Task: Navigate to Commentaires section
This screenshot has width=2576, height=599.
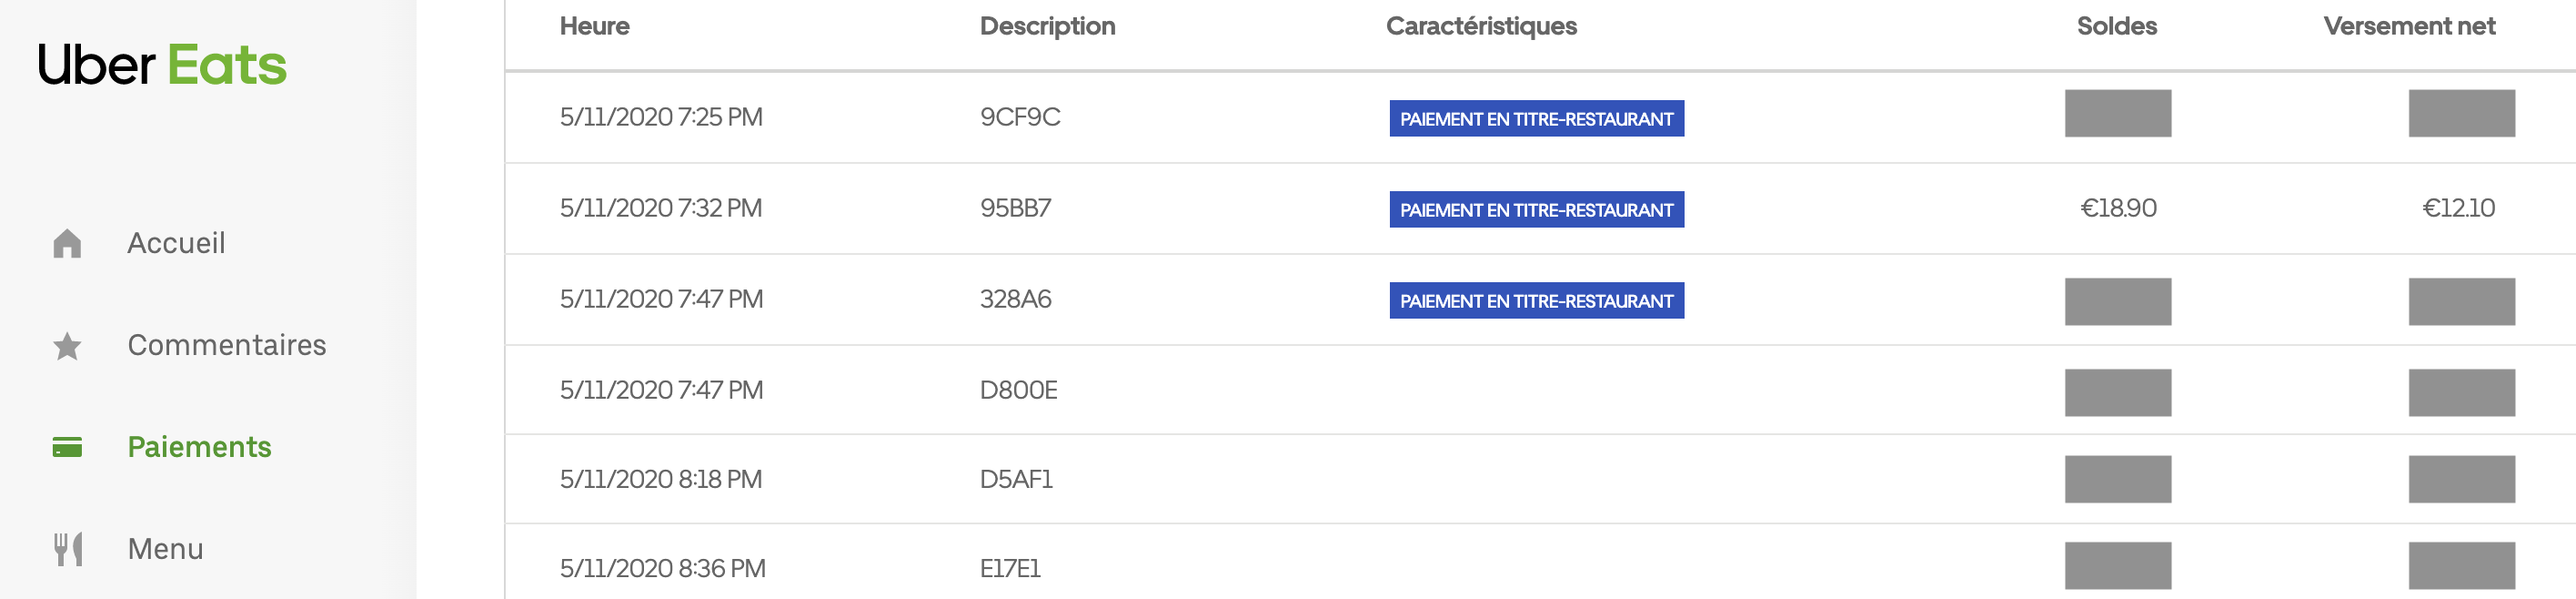Action: tap(226, 345)
